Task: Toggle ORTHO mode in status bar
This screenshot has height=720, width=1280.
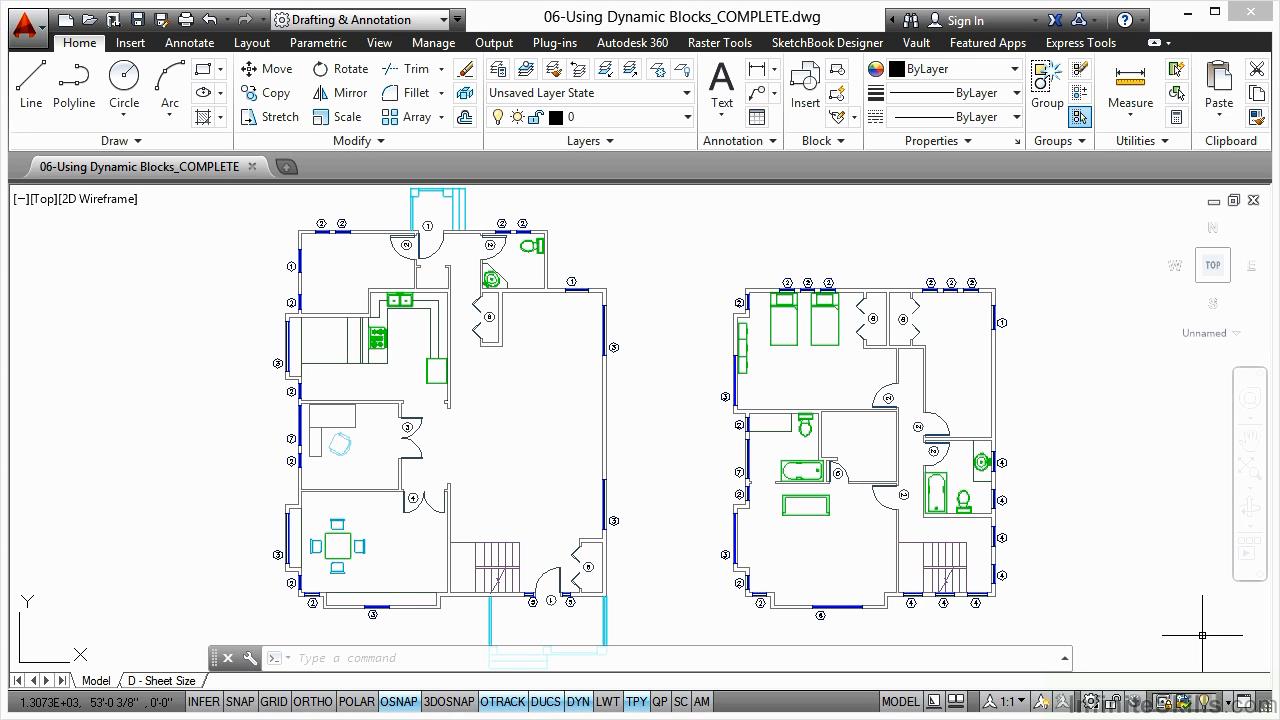Action: pos(312,702)
